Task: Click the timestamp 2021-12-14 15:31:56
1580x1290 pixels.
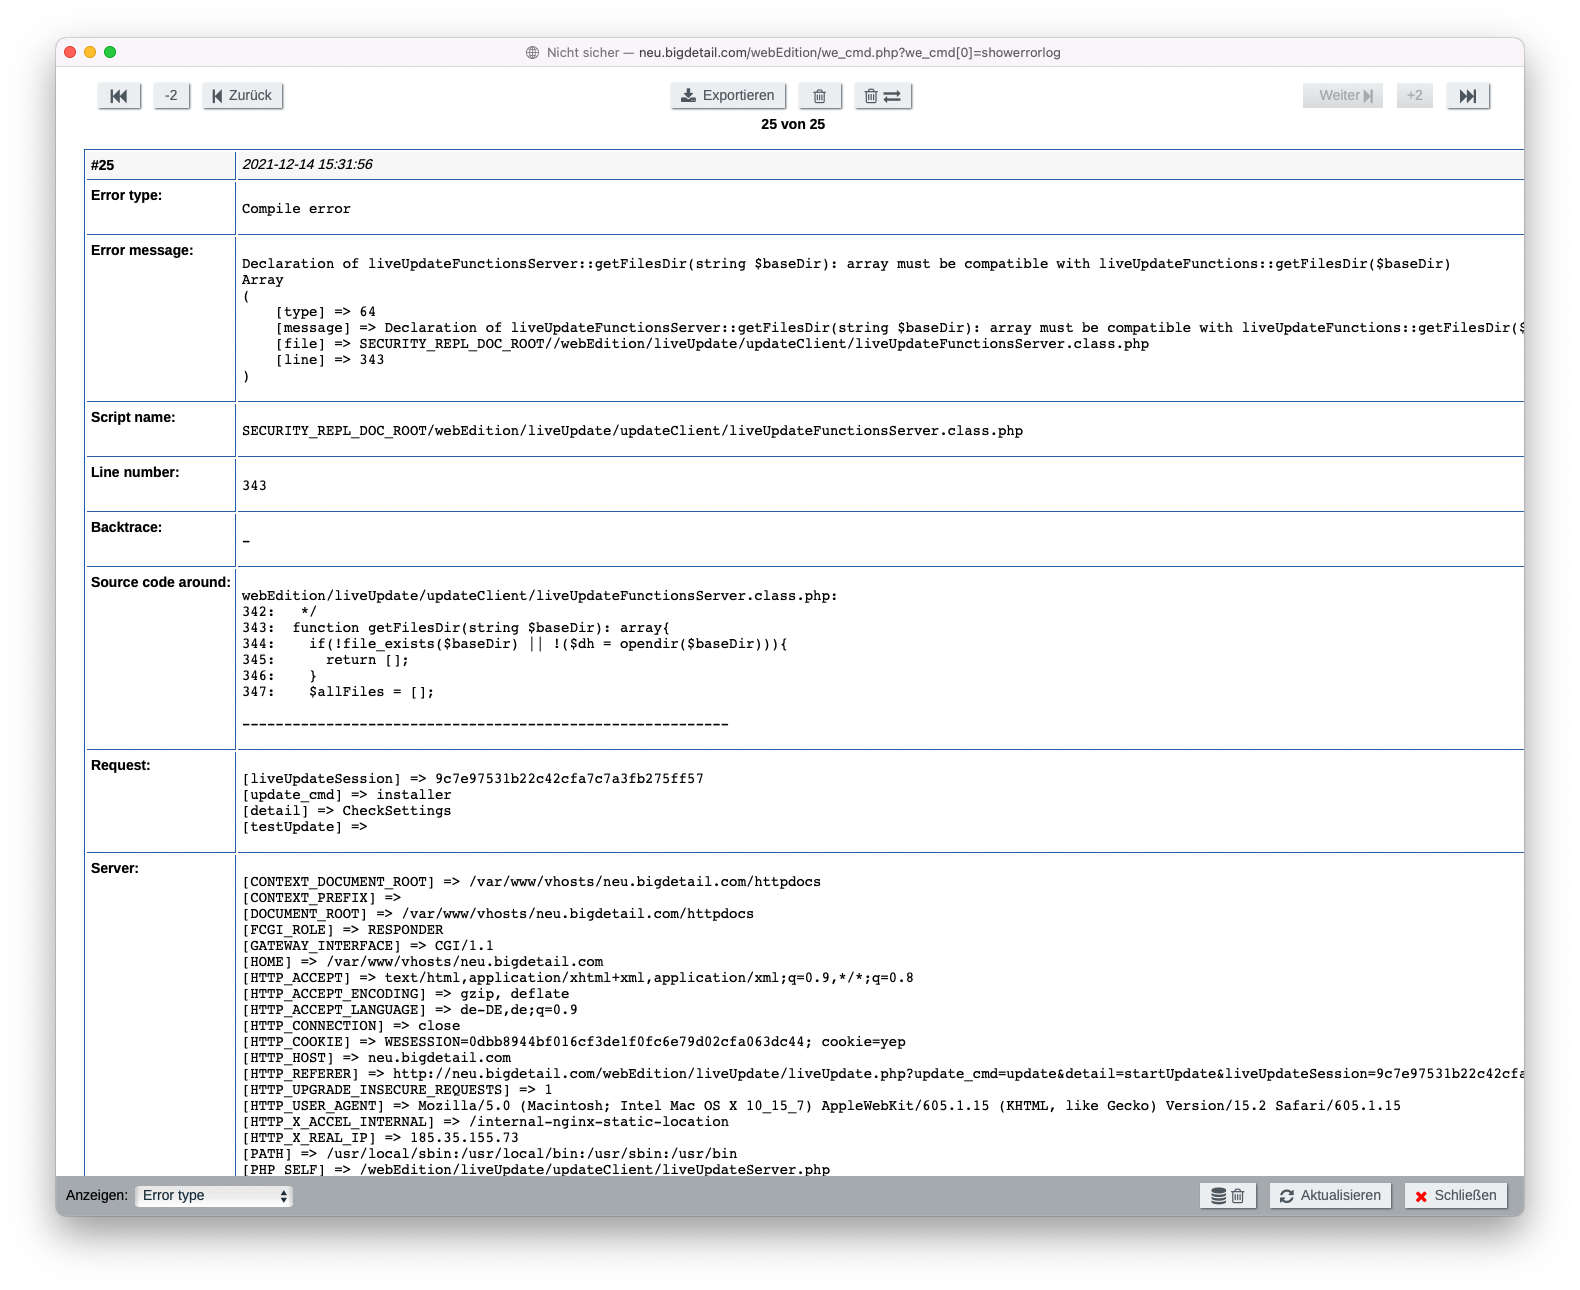Action: pyautogui.click(x=308, y=165)
